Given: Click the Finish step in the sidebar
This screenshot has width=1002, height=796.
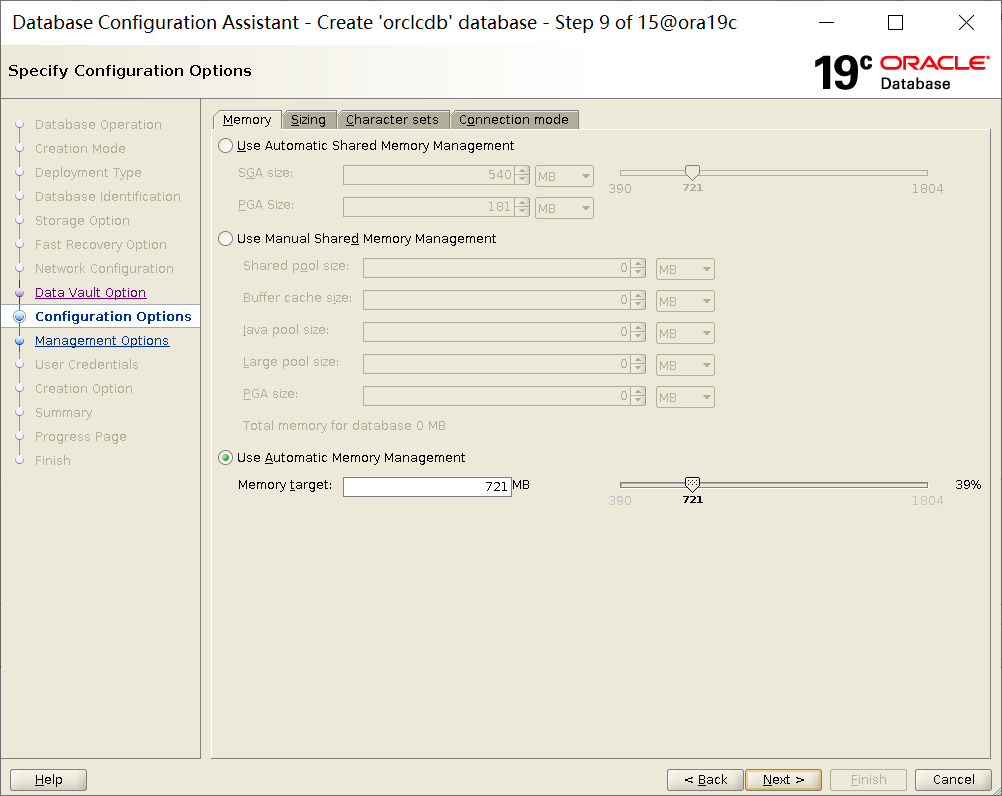Looking at the screenshot, I should (x=53, y=461).
